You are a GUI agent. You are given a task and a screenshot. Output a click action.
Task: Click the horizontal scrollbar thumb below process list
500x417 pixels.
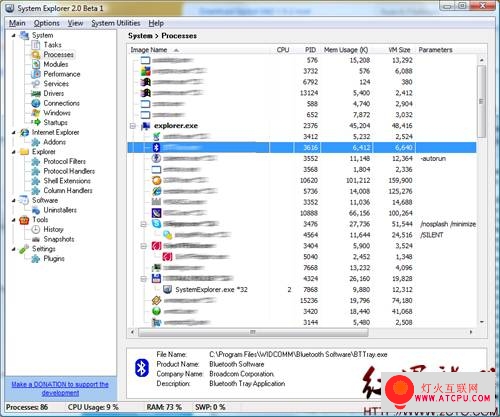(x=253, y=332)
